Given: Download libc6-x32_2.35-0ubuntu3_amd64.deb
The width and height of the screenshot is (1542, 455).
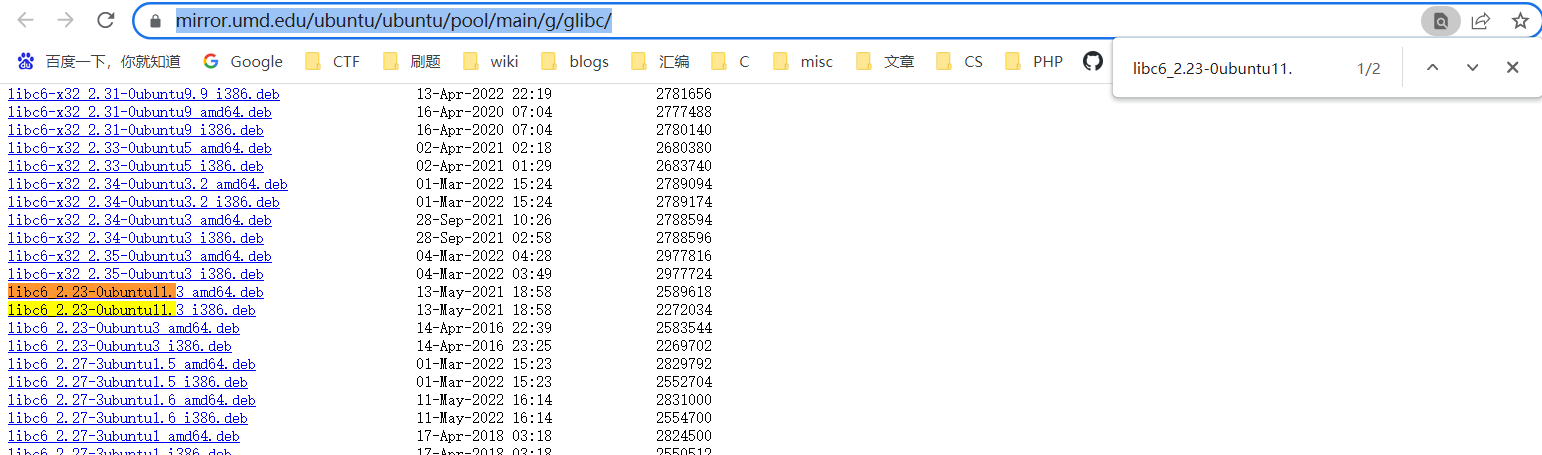Looking at the screenshot, I should click(x=140, y=256).
